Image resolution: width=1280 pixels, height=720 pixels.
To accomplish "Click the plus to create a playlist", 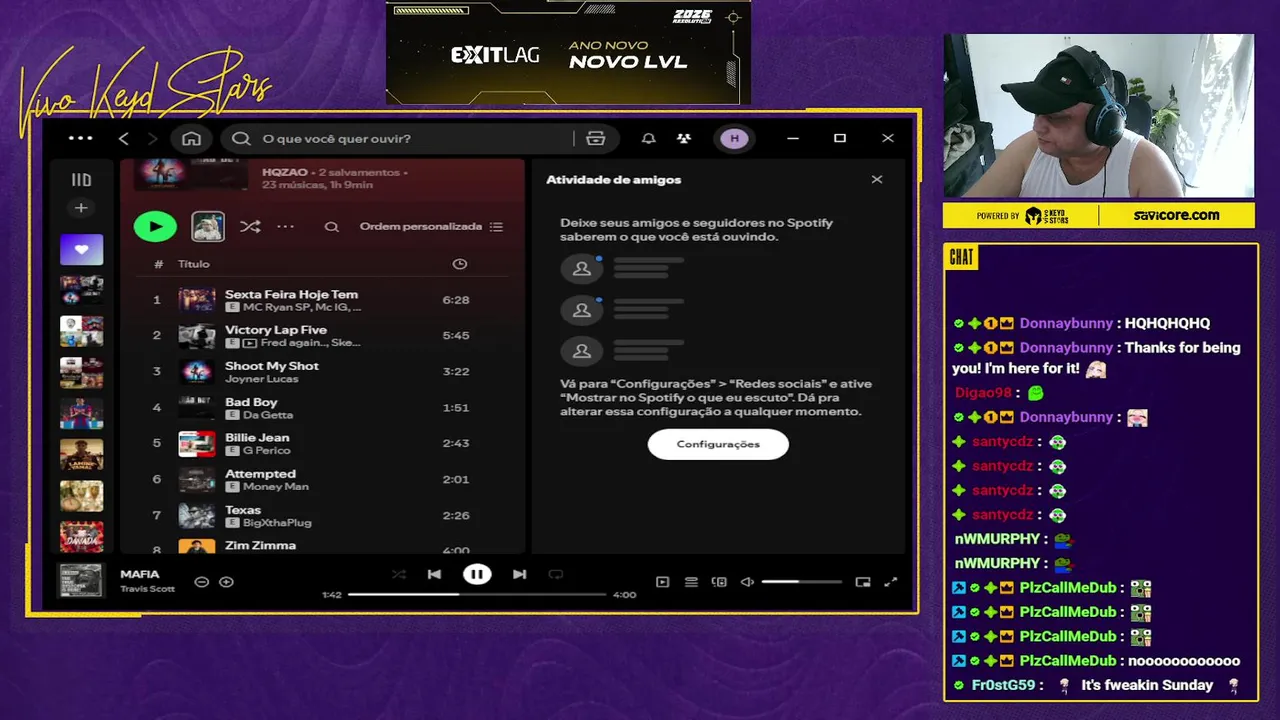I will 81,208.
